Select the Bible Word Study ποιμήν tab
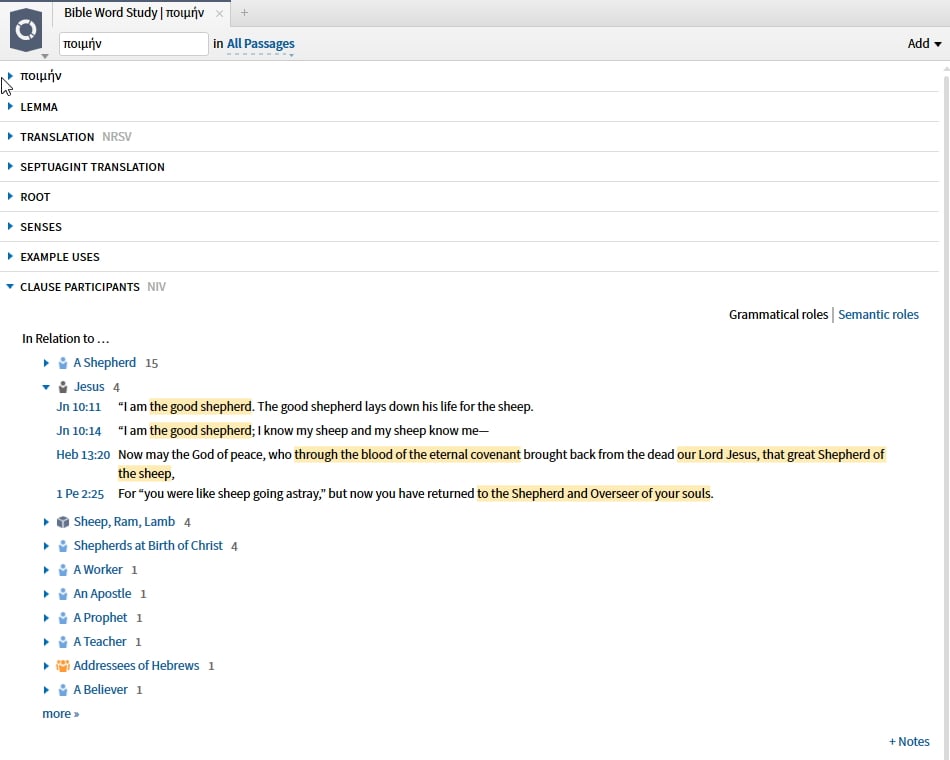 (x=134, y=13)
